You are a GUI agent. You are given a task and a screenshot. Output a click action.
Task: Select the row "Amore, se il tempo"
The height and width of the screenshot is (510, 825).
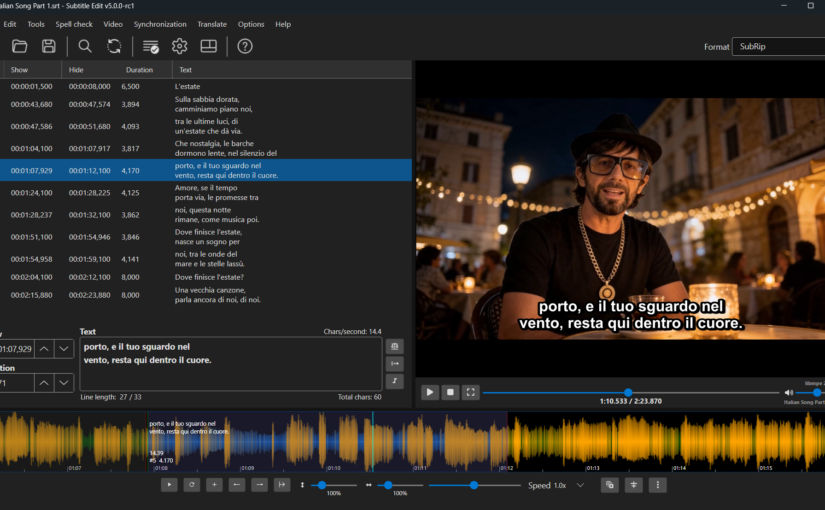coord(206,193)
